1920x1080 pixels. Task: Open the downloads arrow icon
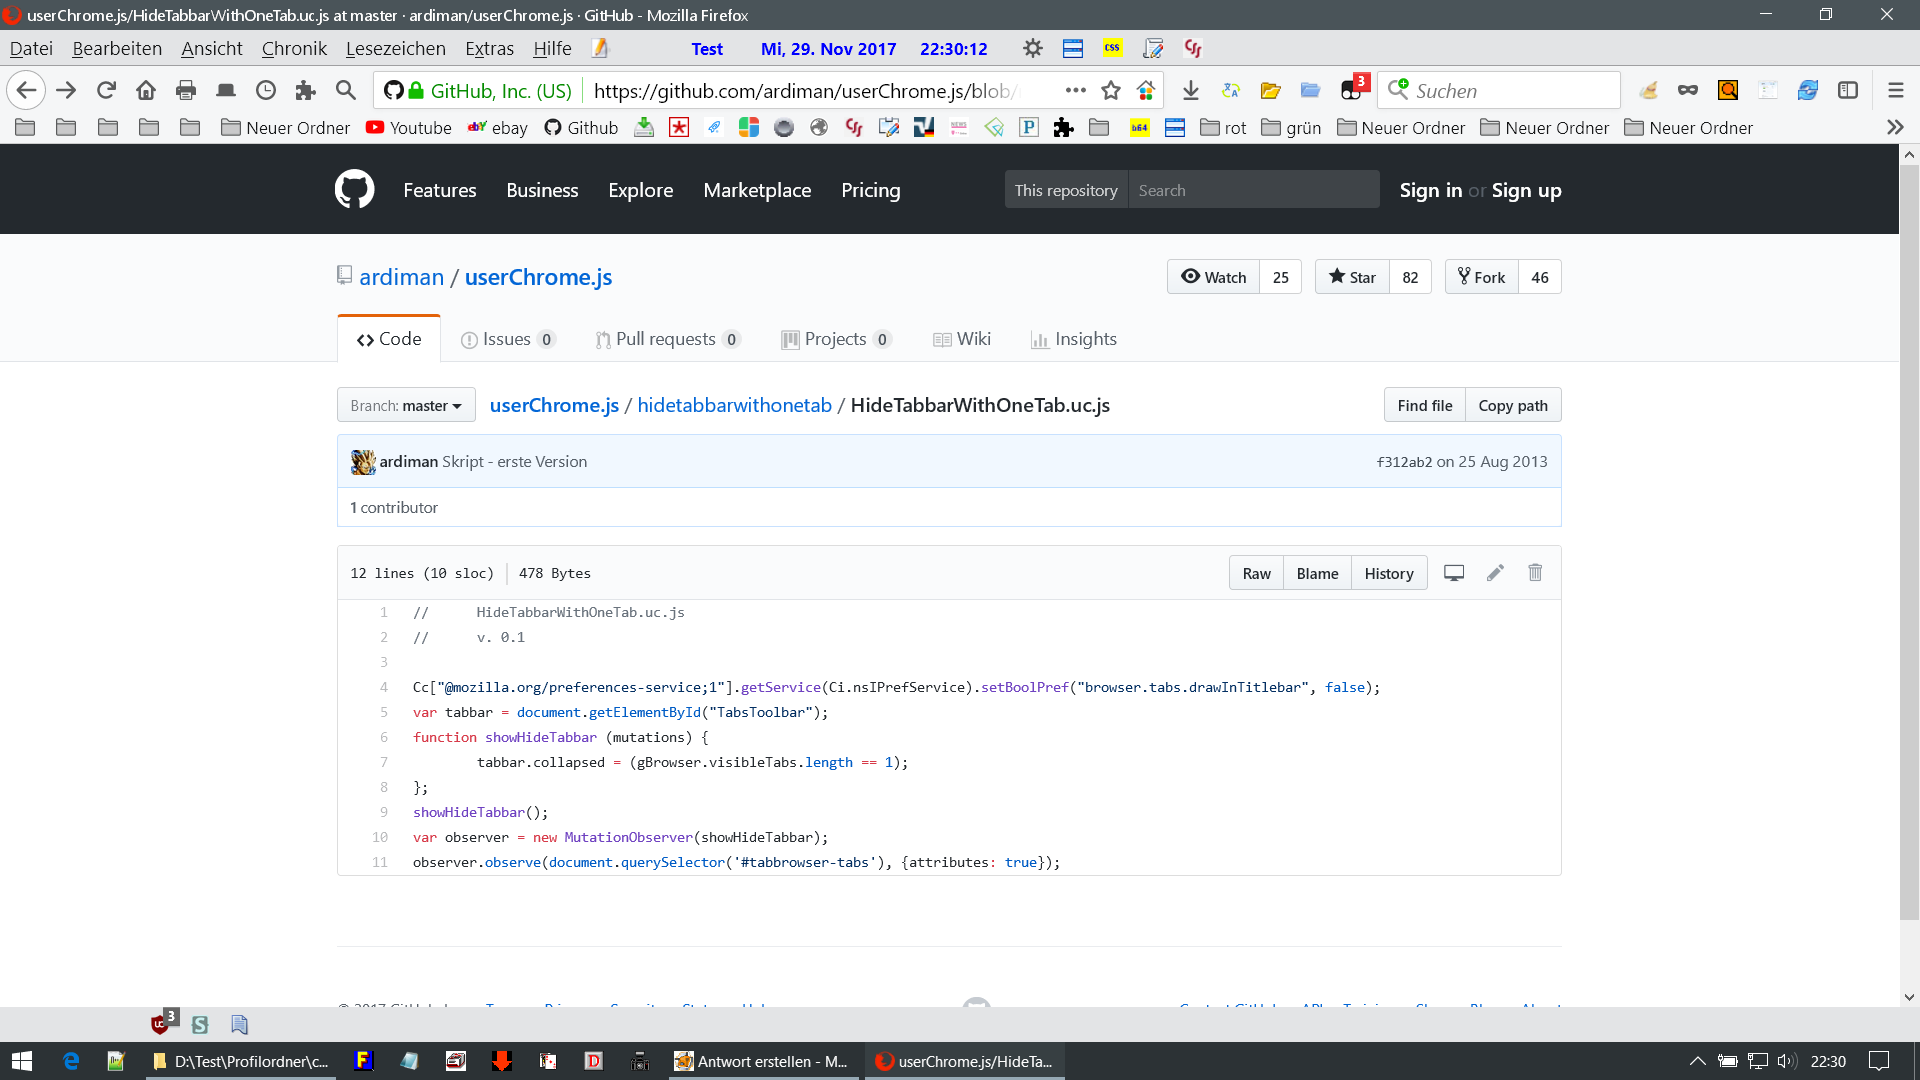(1190, 91)
